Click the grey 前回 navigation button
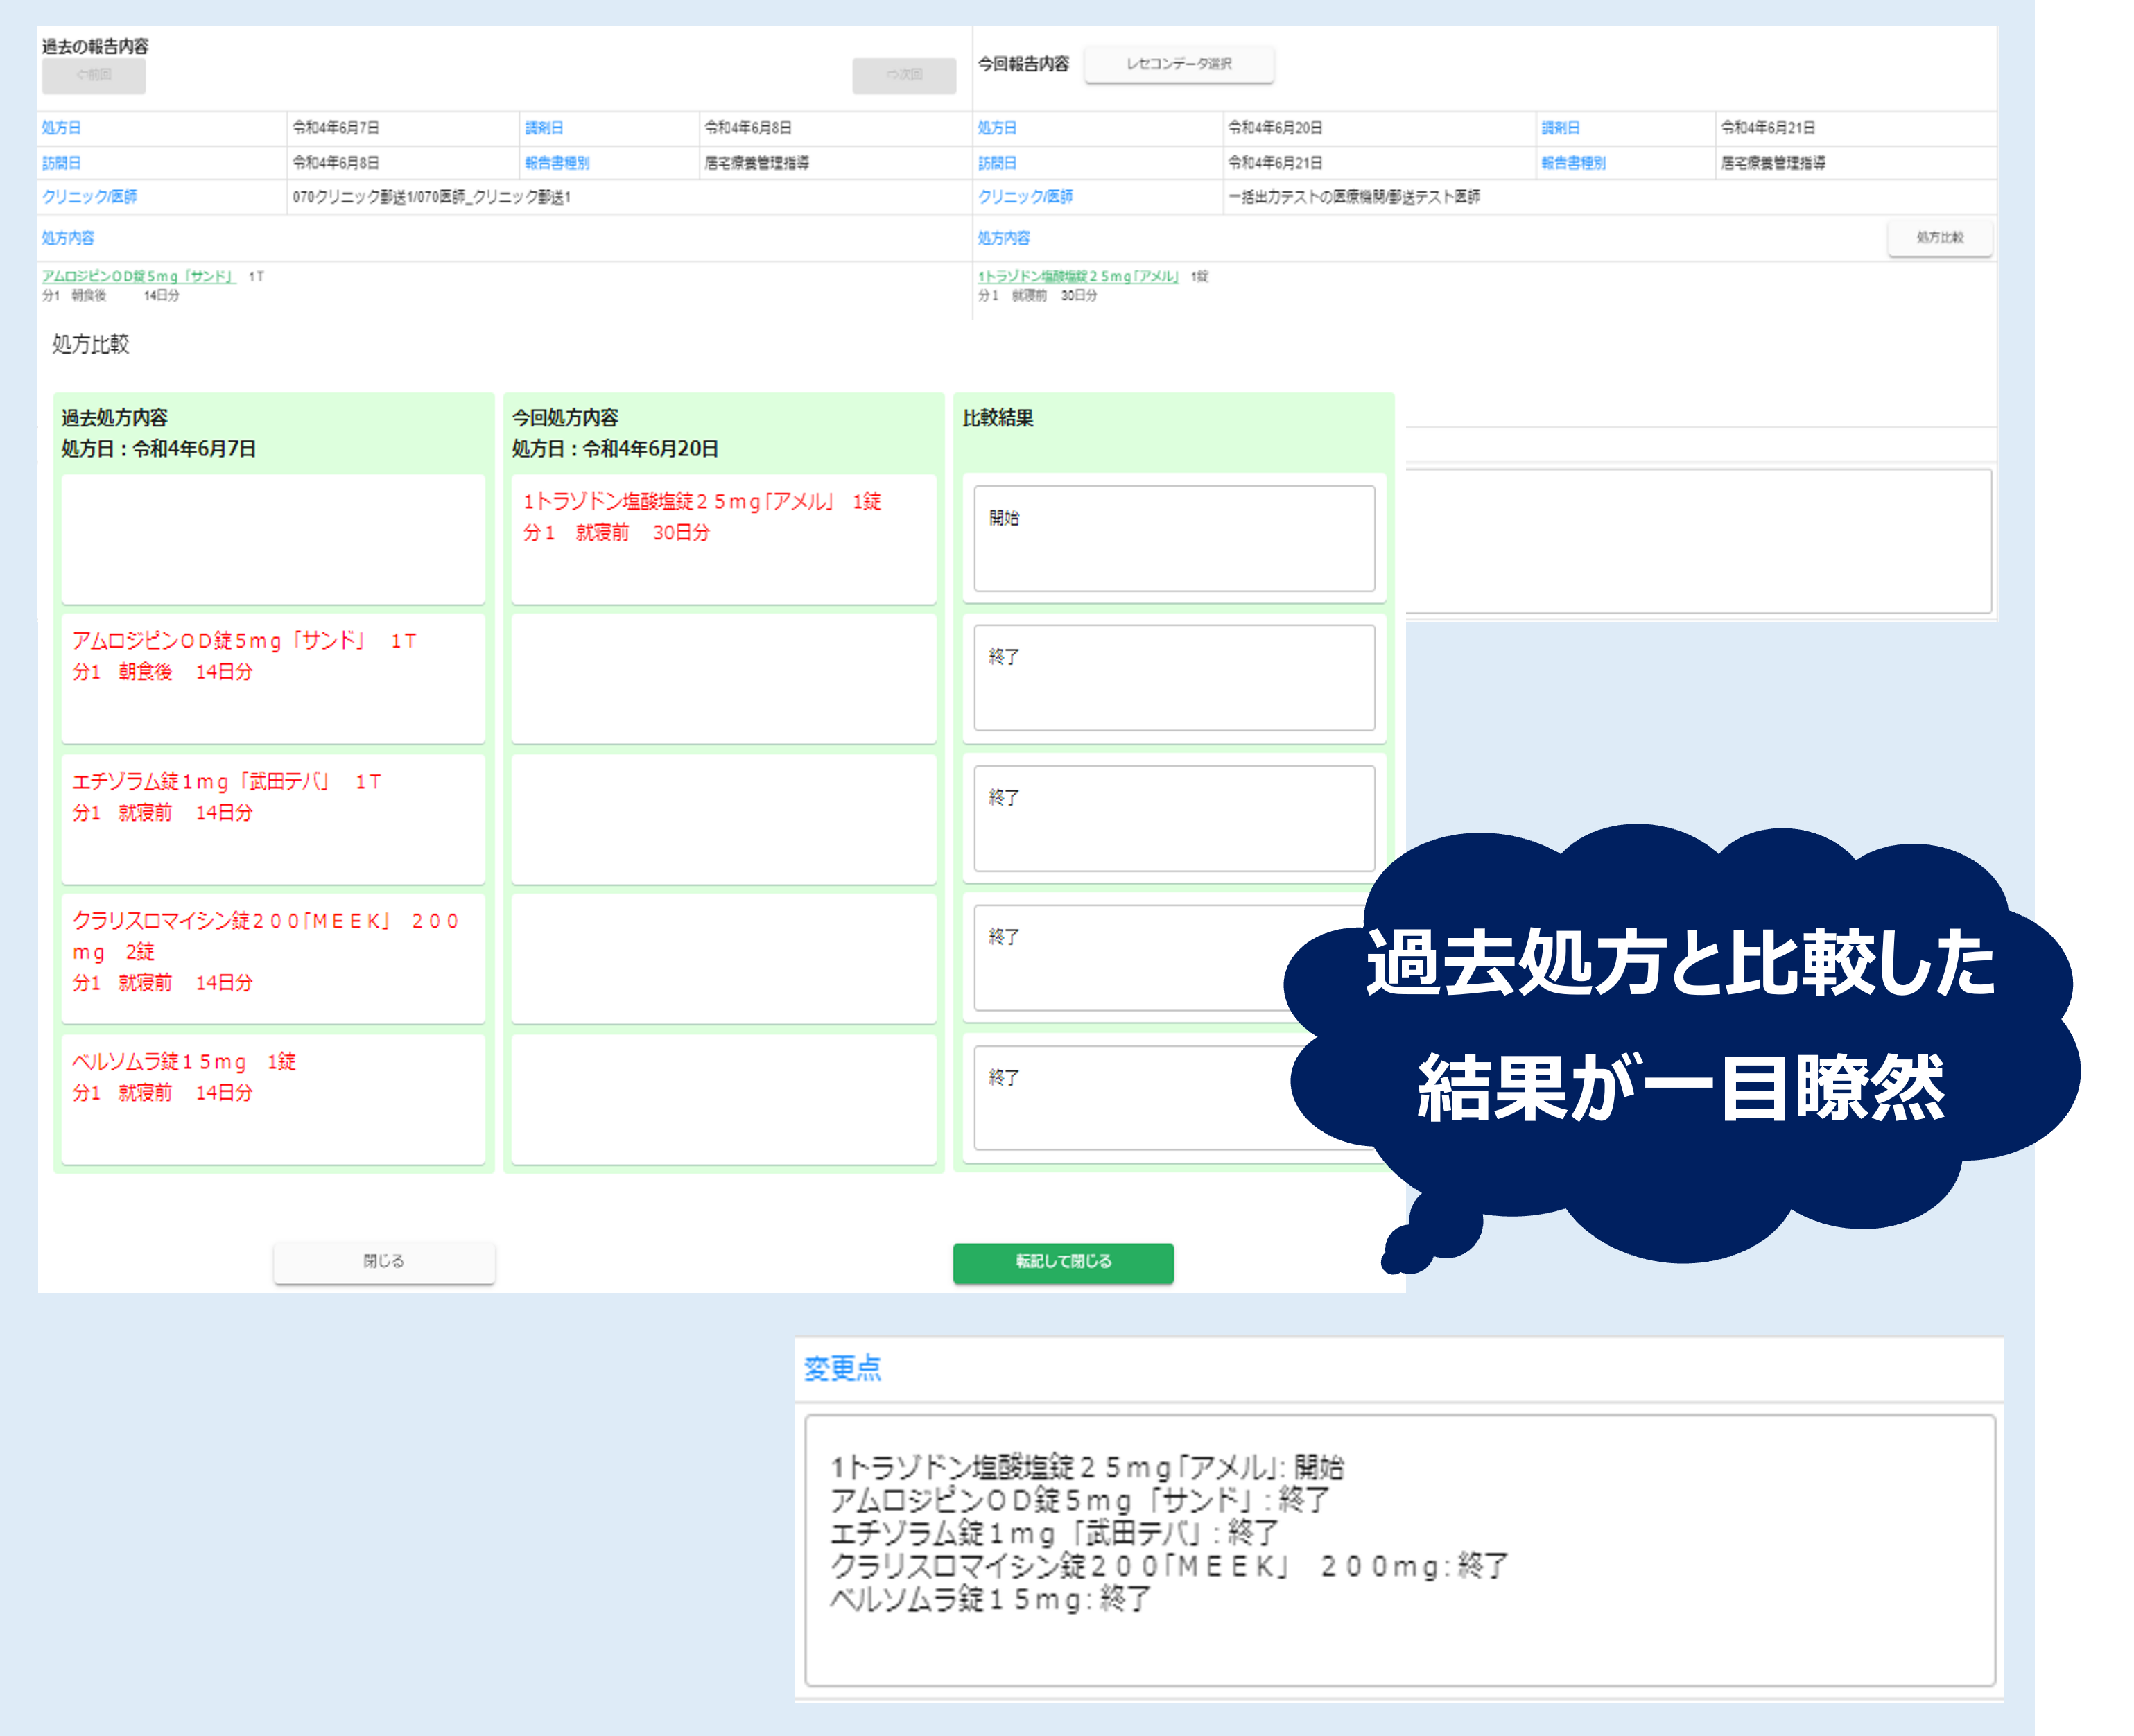The height and width of the screenshot is (1736, 2134). (x=94, y=75)
